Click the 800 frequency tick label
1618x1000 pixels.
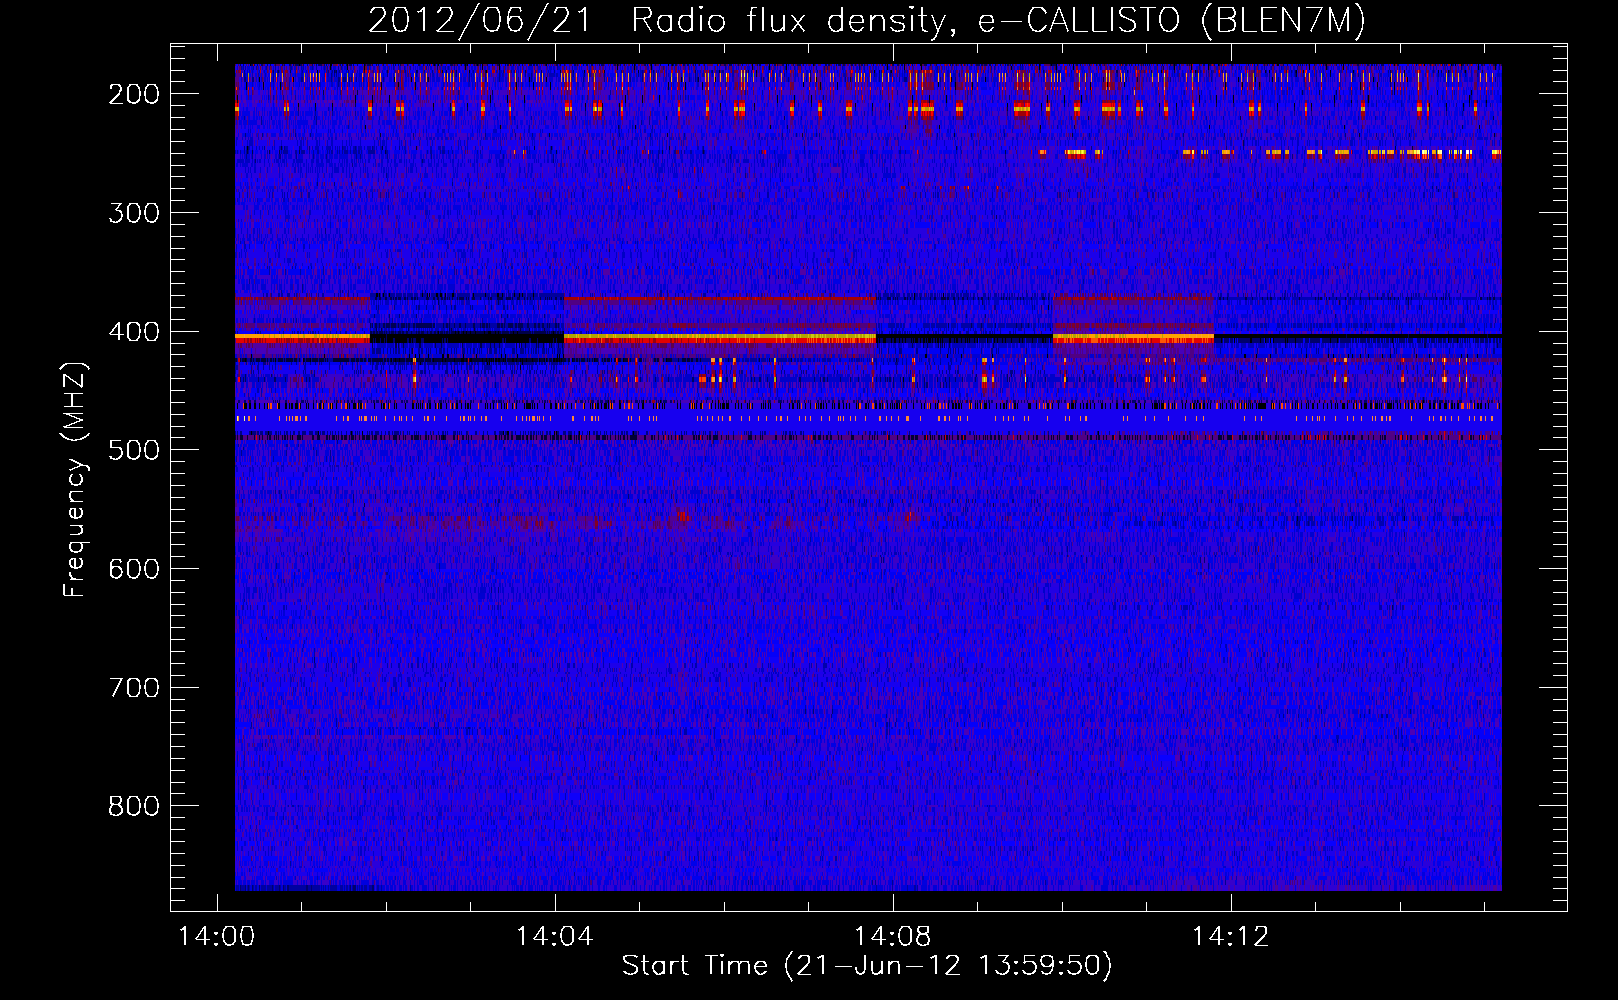[134, 806]
